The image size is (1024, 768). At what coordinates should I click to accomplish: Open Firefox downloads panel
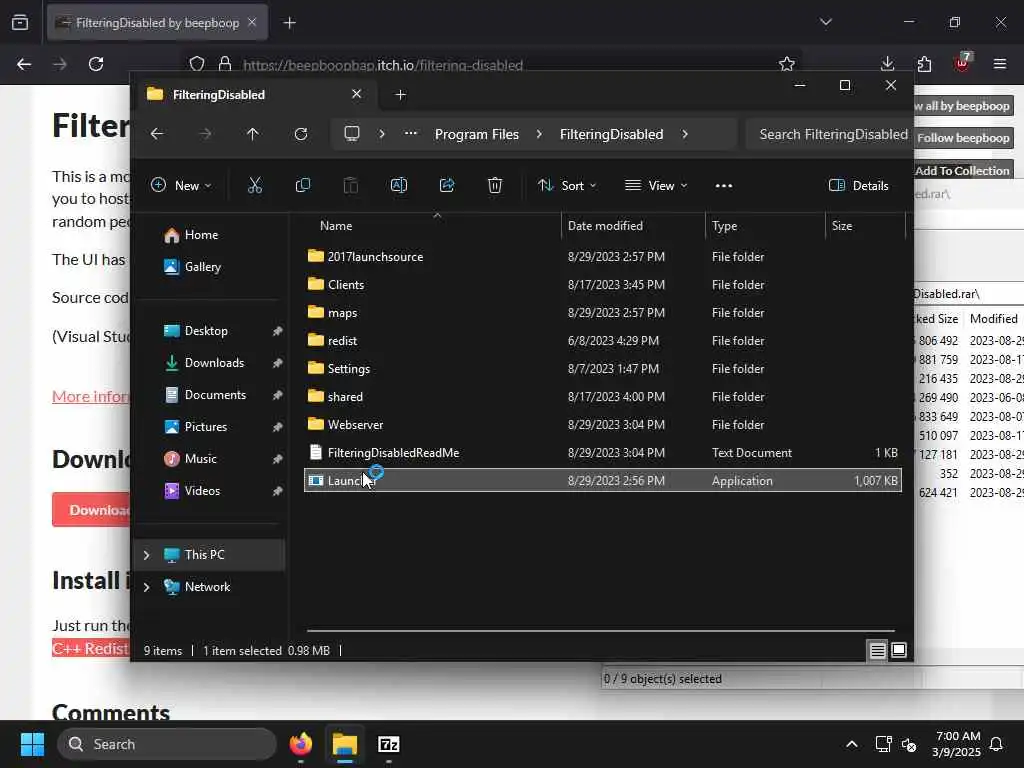pos(887,63)
